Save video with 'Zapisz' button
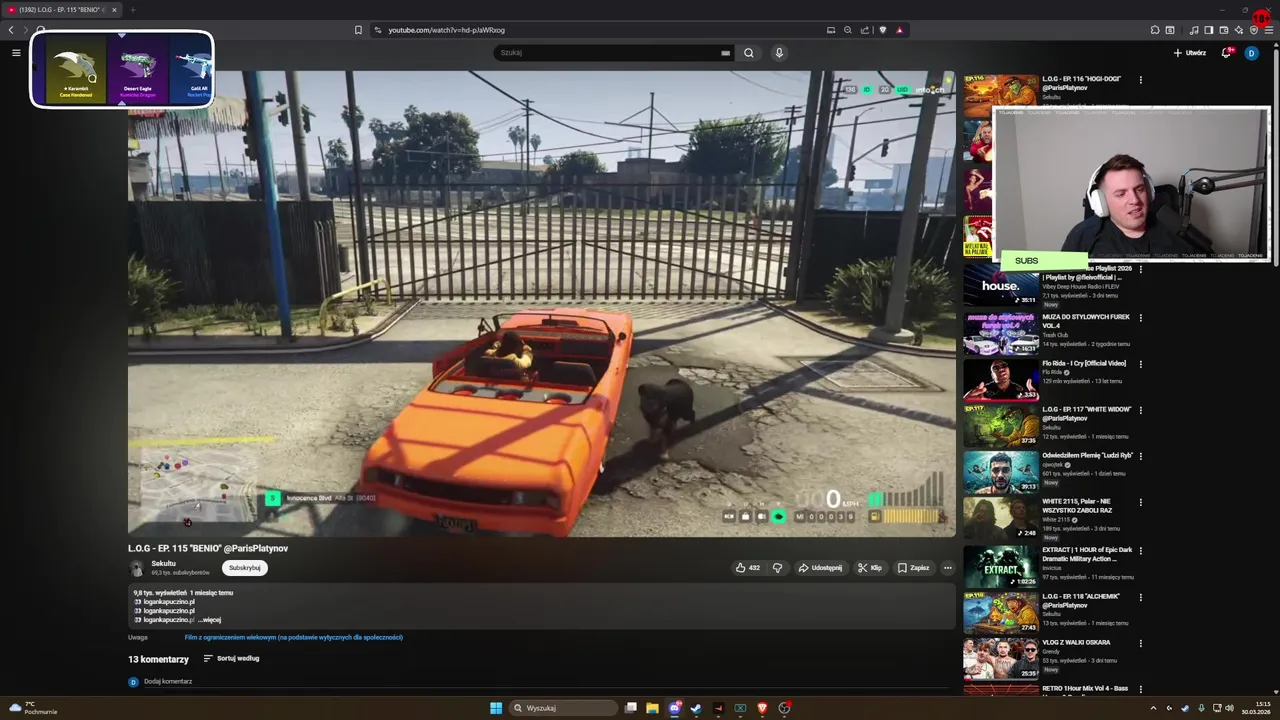 (x=914, y=568)
